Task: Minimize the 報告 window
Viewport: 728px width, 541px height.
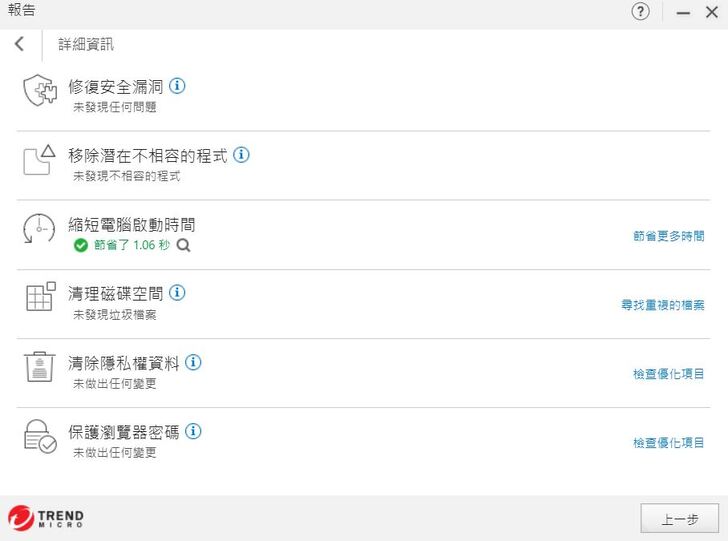Action: click(x=684, y=12)
